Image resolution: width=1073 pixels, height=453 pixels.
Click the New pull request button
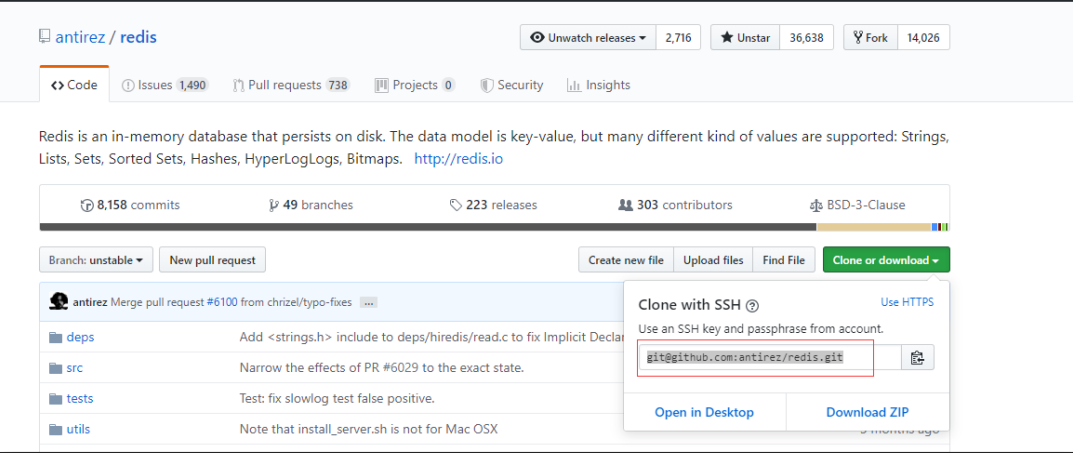point(212,260)
